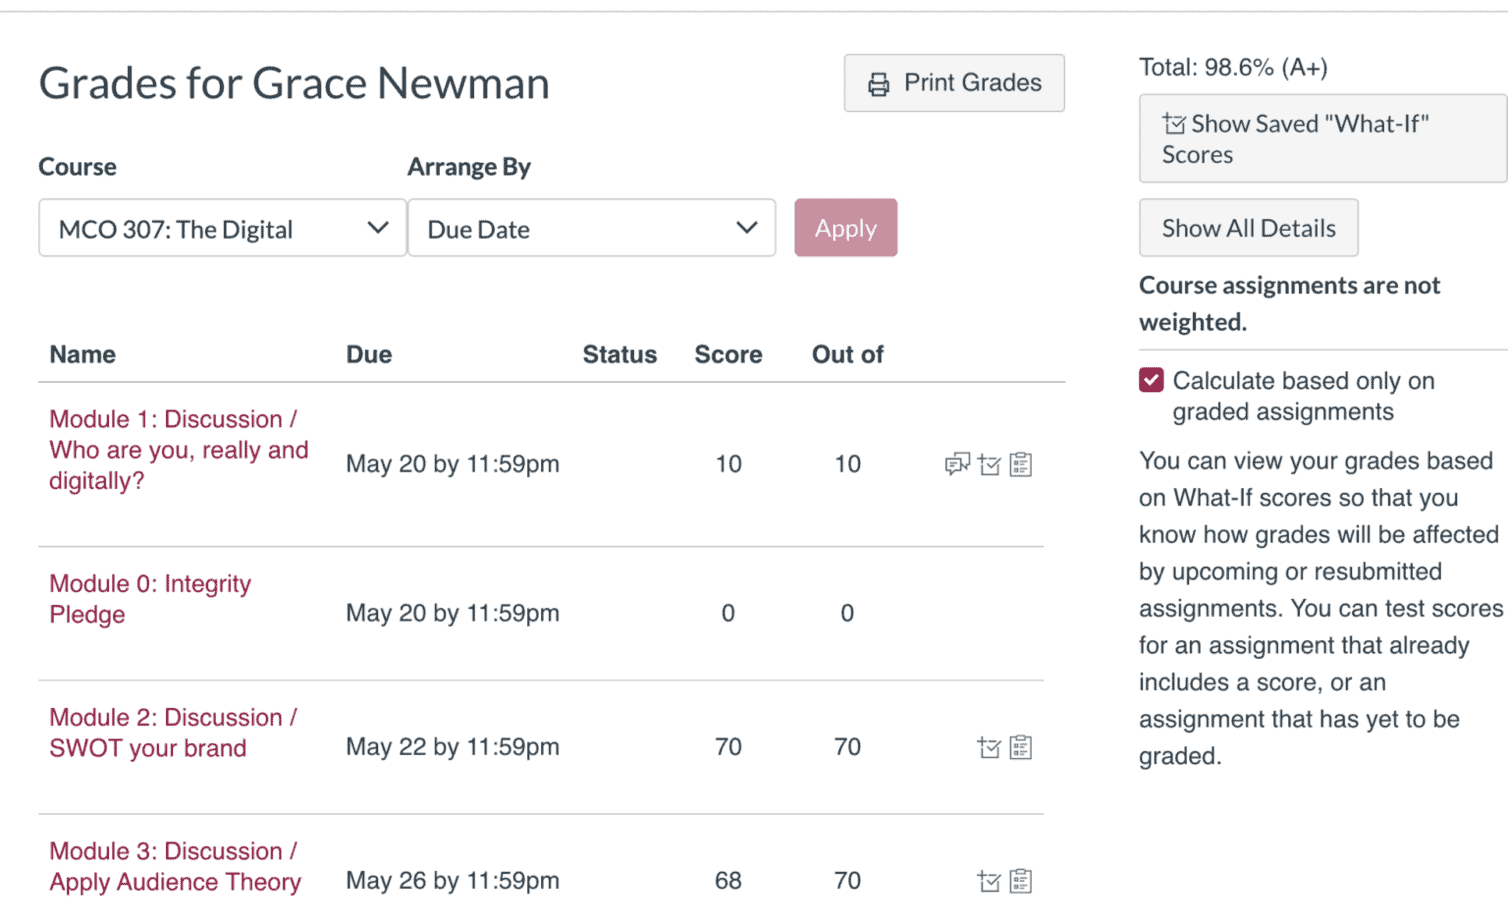1508x924 pixels.
Task: View the rubric icon for Module 1 Discussion
Action: 1021,464
